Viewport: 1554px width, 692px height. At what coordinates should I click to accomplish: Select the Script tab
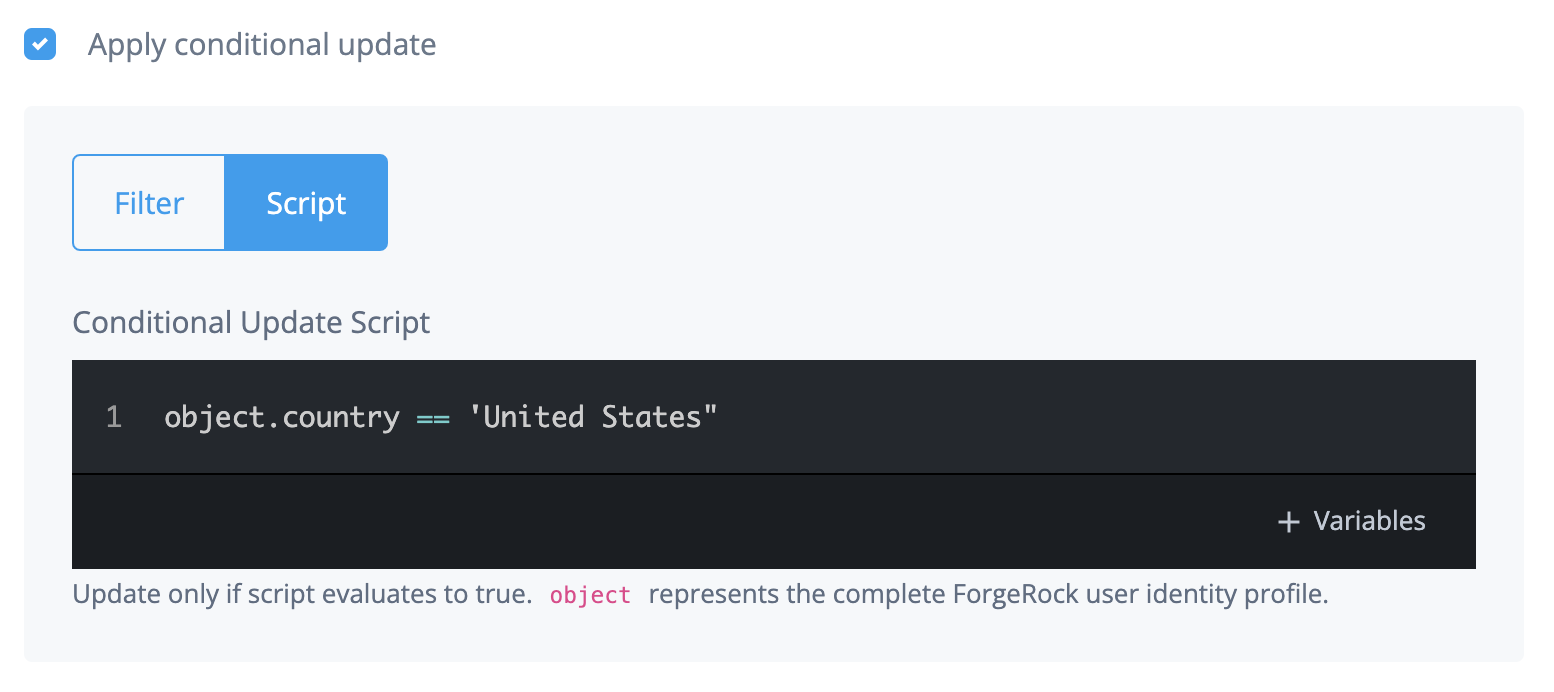click(x=306, y=202)
